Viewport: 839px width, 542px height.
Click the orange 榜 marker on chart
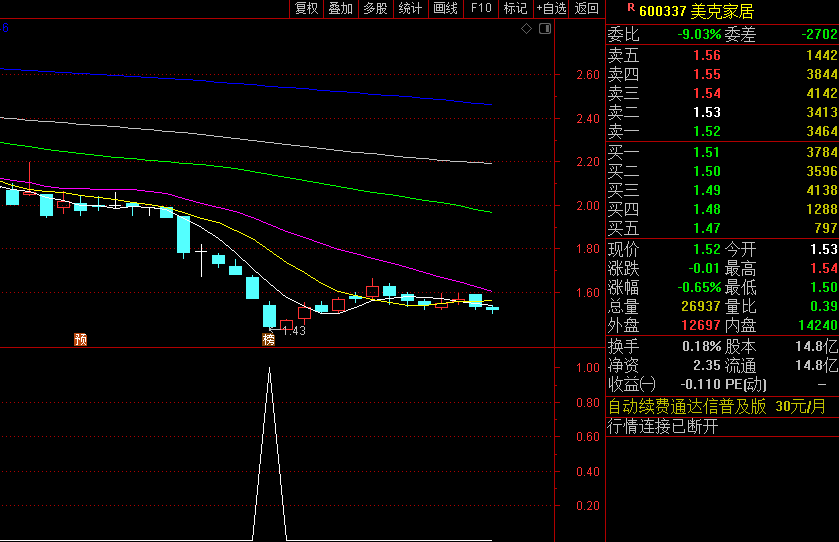point(268,339)
